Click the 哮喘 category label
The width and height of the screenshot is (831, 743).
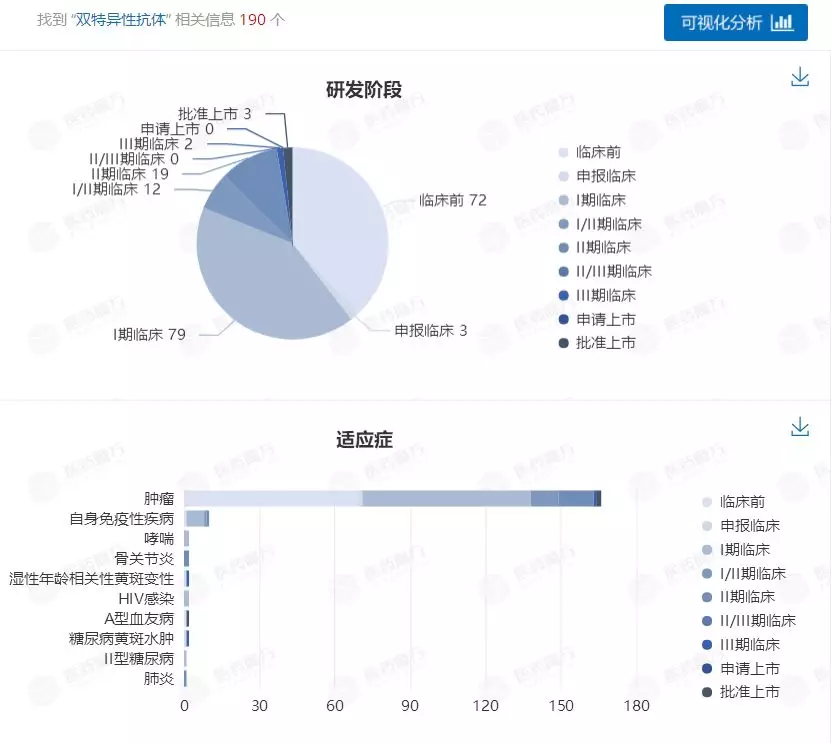coord(160,537)
